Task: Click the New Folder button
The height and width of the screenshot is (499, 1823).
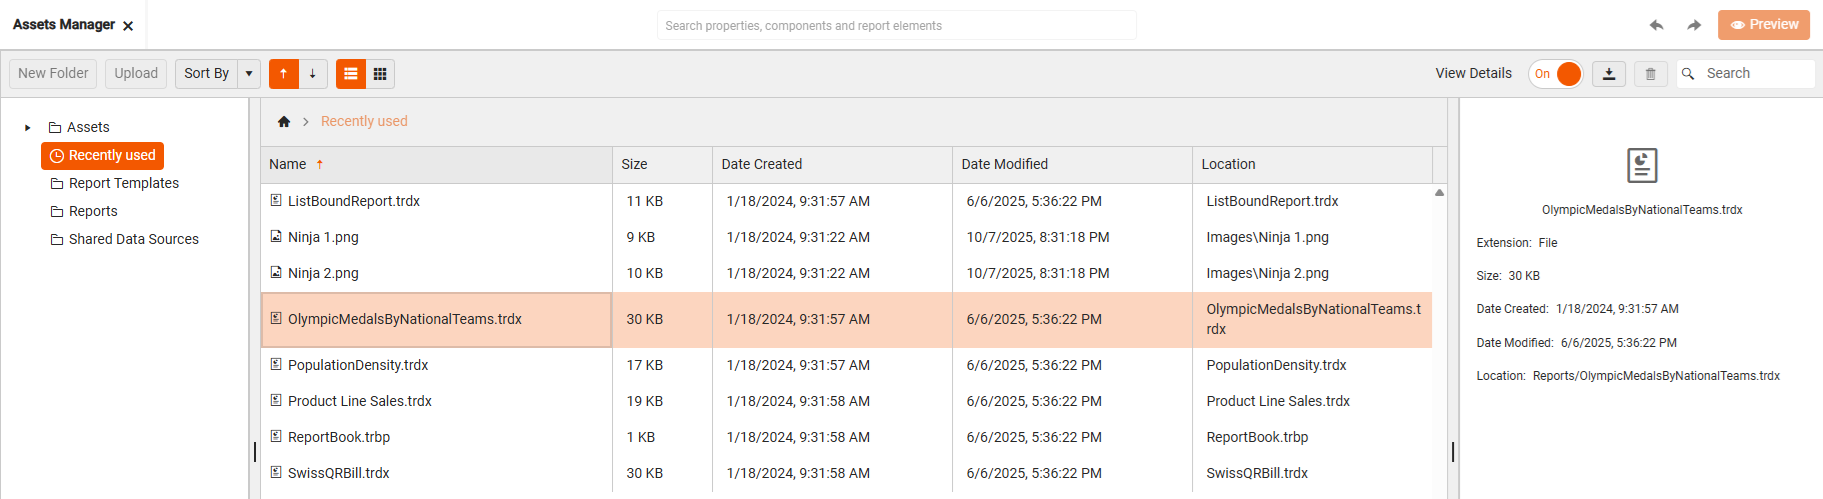Action: point(53,74)
